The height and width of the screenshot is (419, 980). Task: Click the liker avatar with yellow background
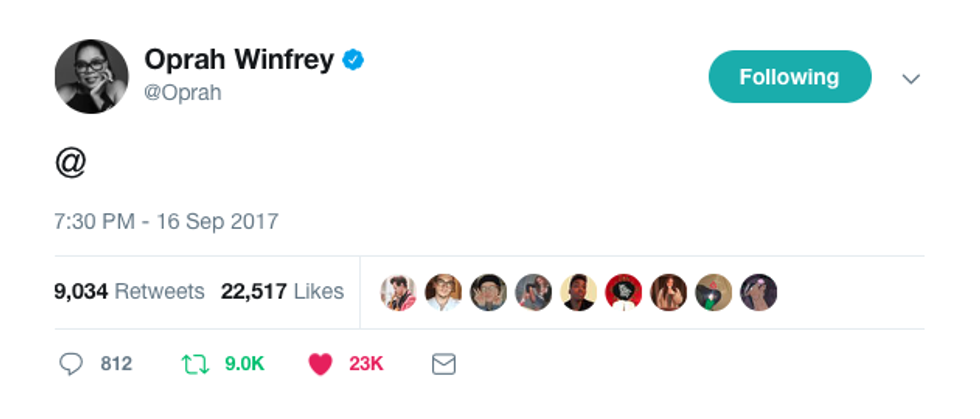click(579, 292)
